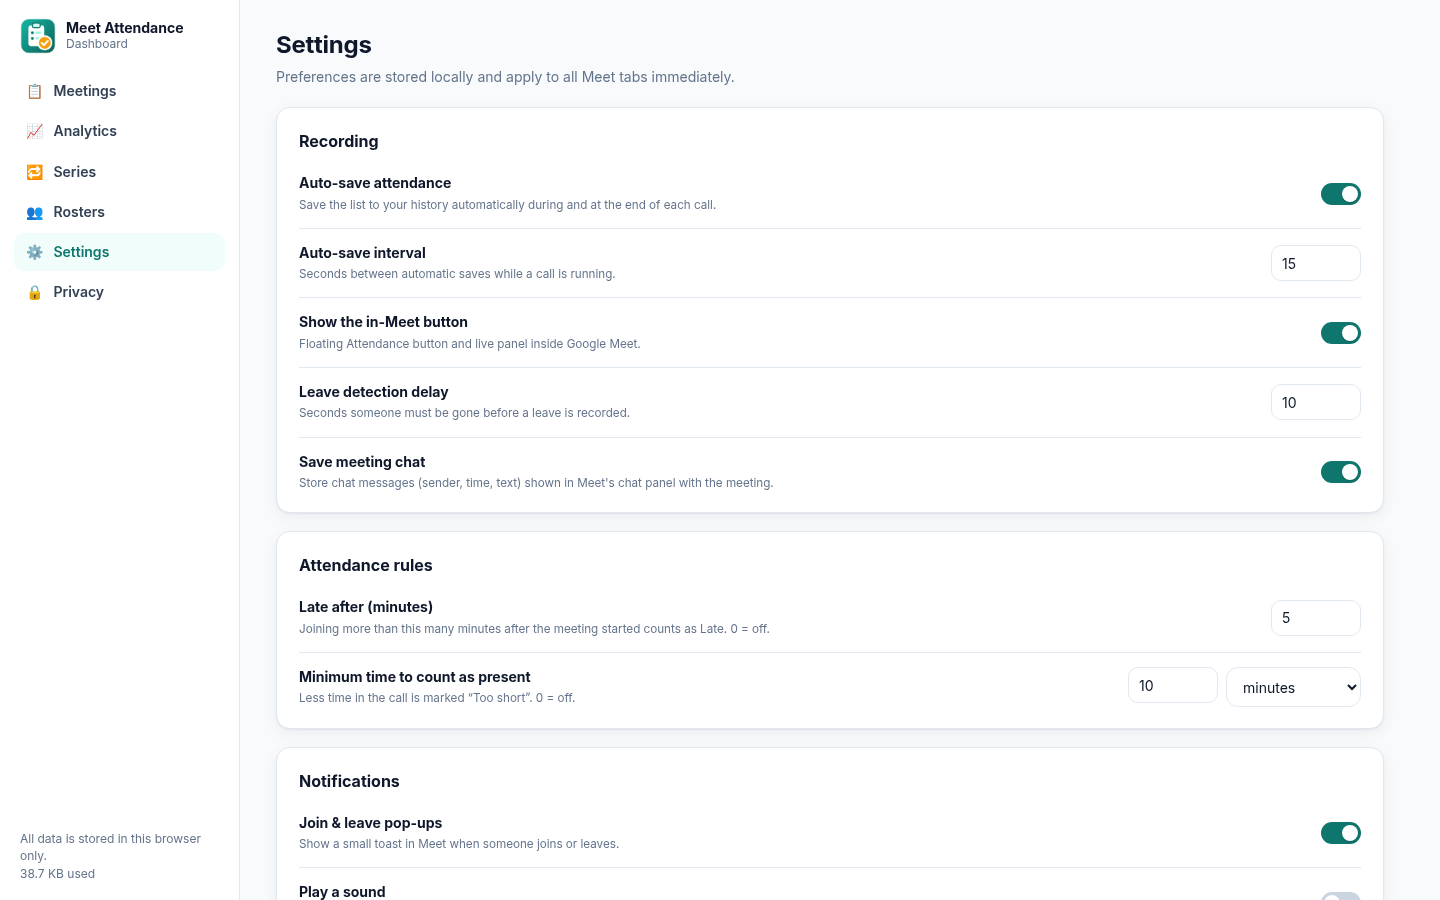
Task: Click the '38.7 KB used' text
Action: coord(58,874)
